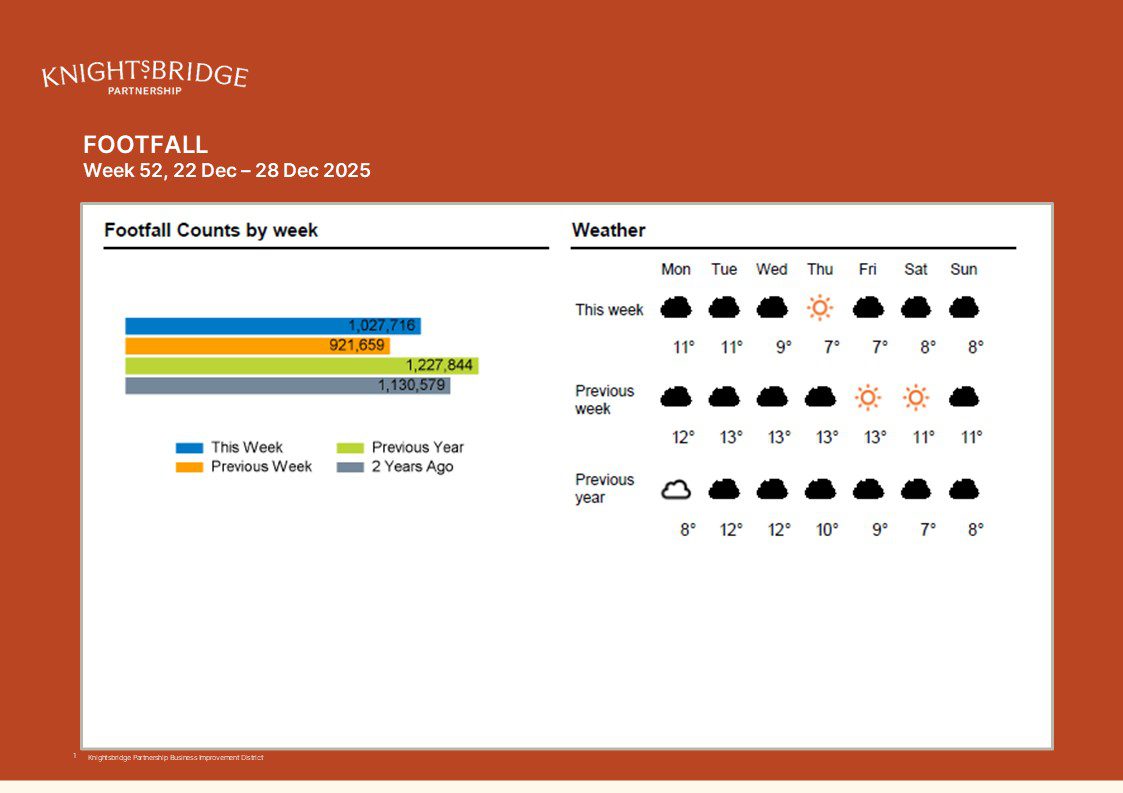Screen dimensions: 1123x793
Task: Click previous week's Saturday sun icon
Action: coord(915,398)
